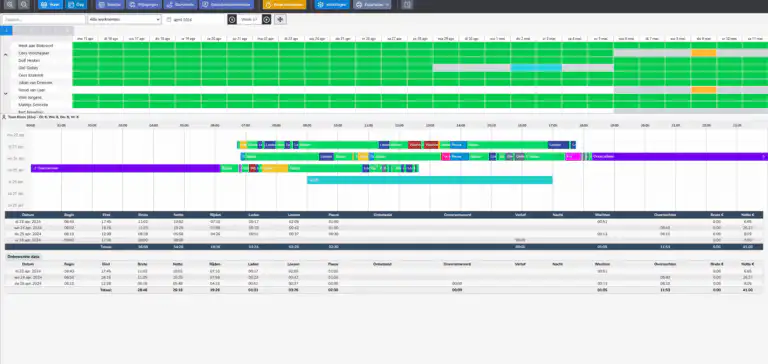Collapse employee list with up chevron
Screen dimensions: 768x364
5,55
